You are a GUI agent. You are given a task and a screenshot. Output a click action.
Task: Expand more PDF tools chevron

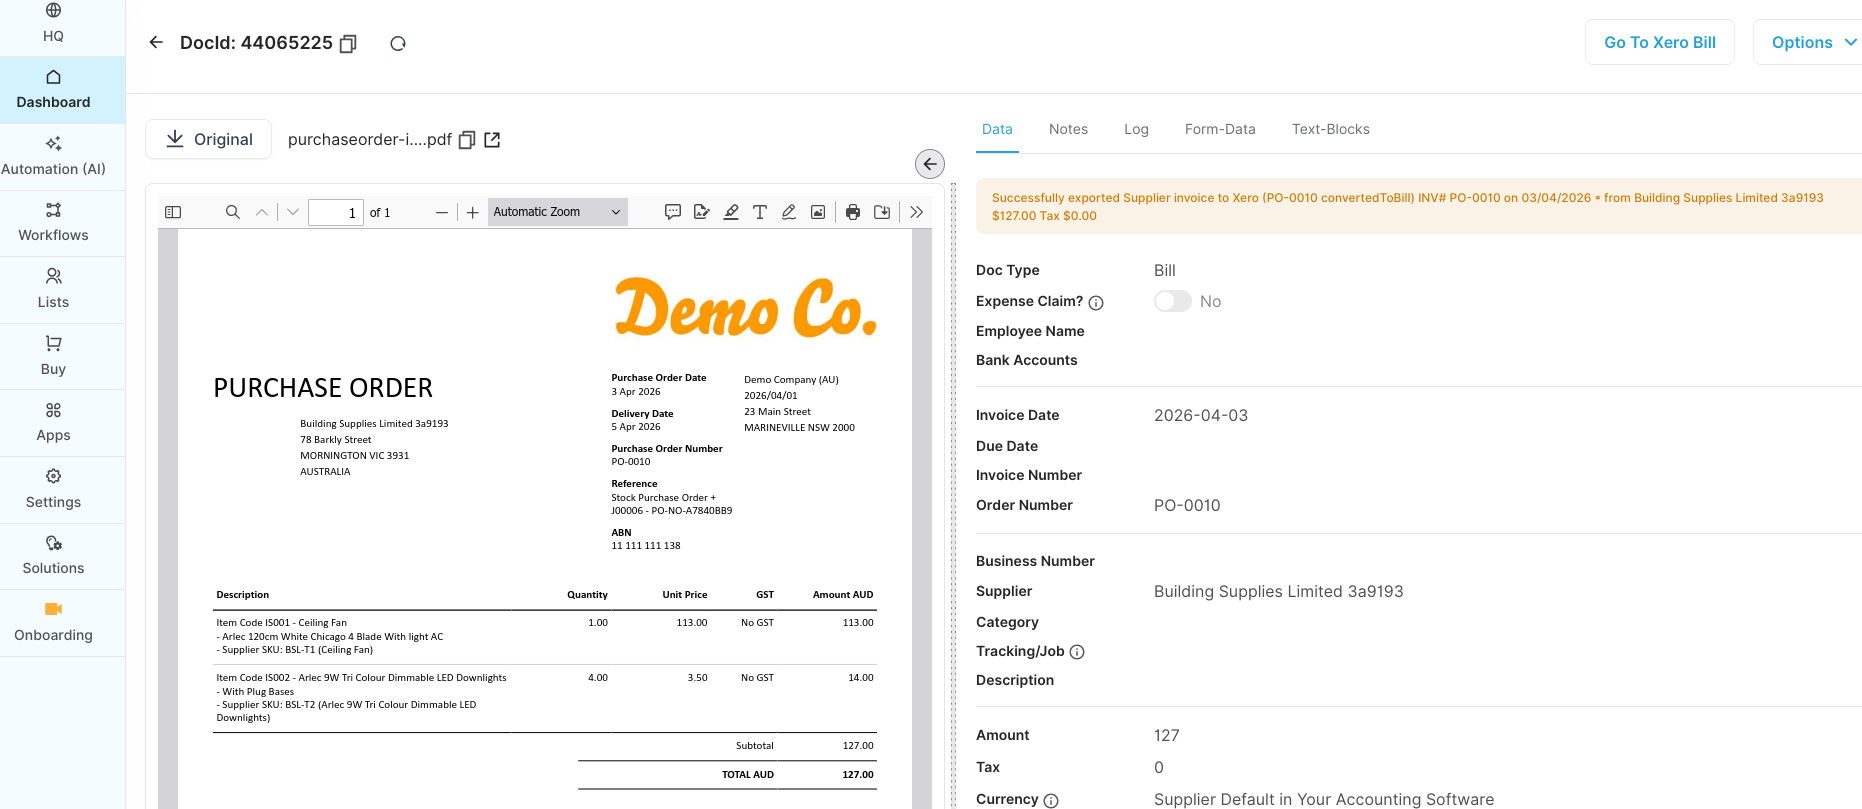click(x=916, y=212)
